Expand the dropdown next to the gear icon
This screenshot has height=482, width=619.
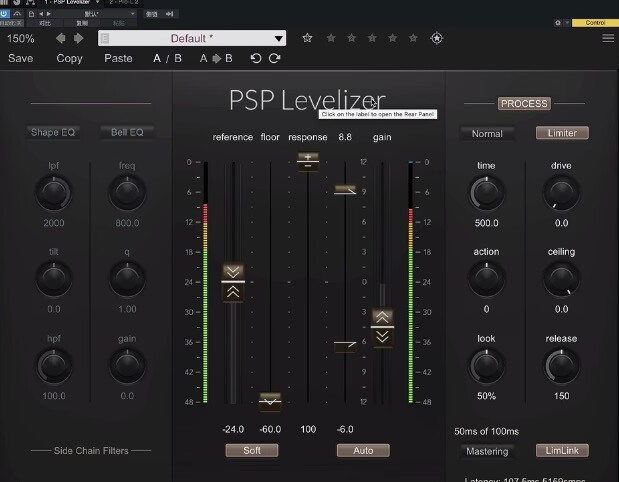pyautogui.click(x=566, y=23)
